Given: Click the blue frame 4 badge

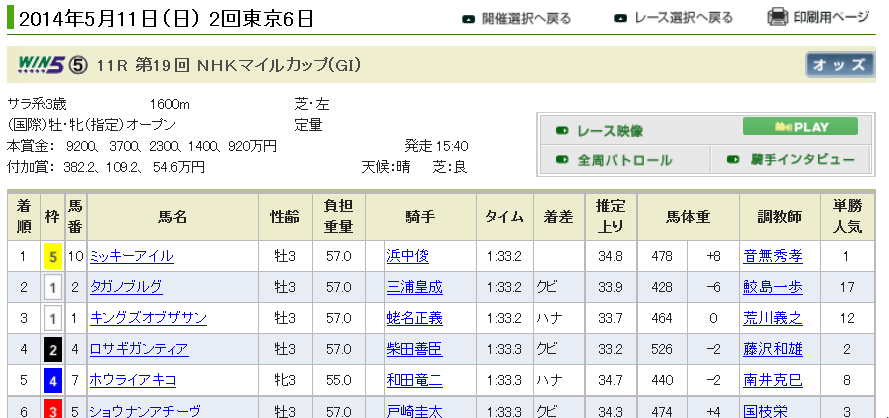Looking at the screenshot, I should pos(53,380).
